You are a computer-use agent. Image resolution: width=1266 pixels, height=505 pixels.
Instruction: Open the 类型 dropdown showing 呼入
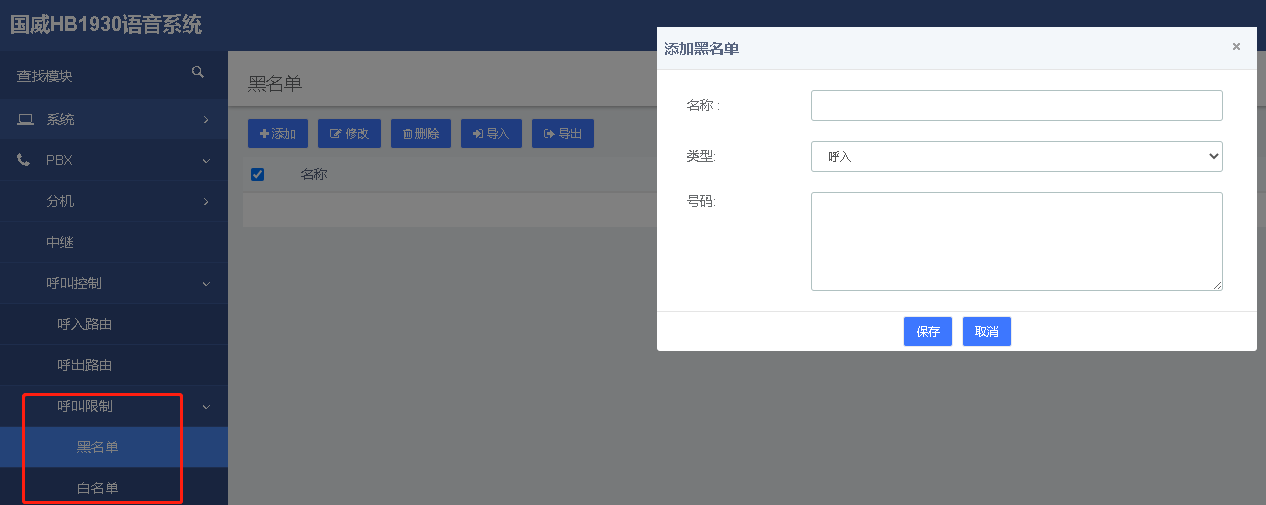(1017, 156)
